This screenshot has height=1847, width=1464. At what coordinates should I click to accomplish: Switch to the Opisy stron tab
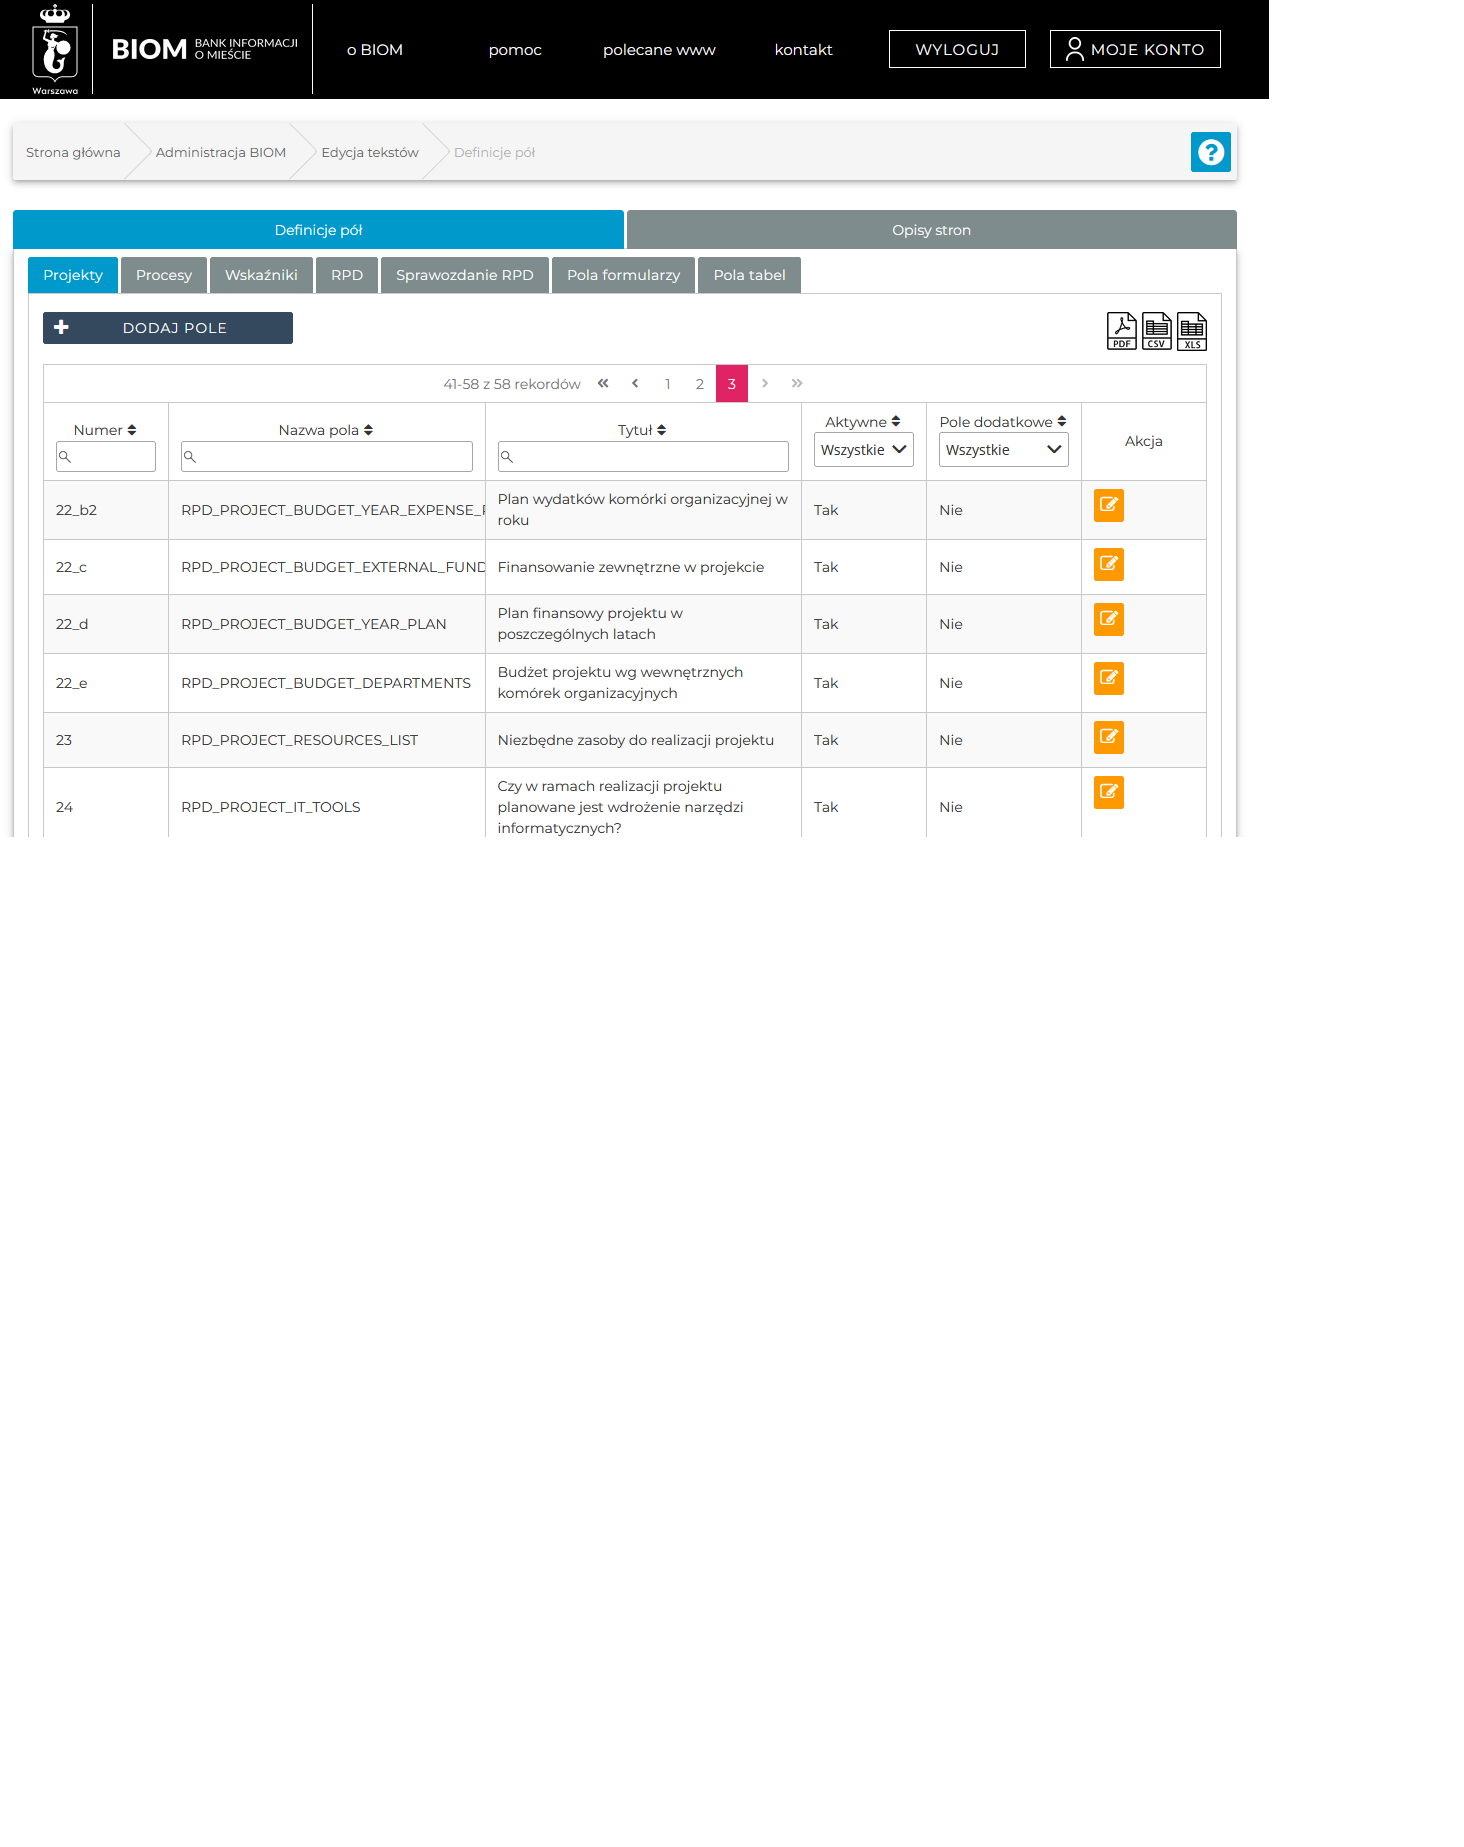pos(931,230)
